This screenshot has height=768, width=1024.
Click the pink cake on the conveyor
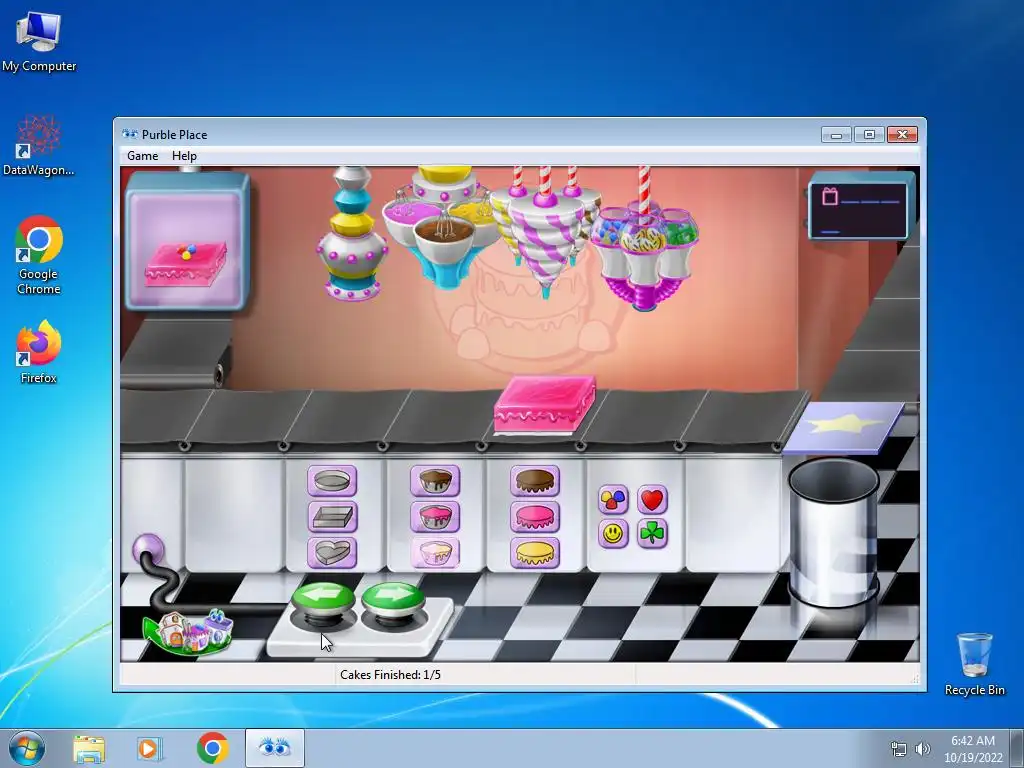coord(545,405)
